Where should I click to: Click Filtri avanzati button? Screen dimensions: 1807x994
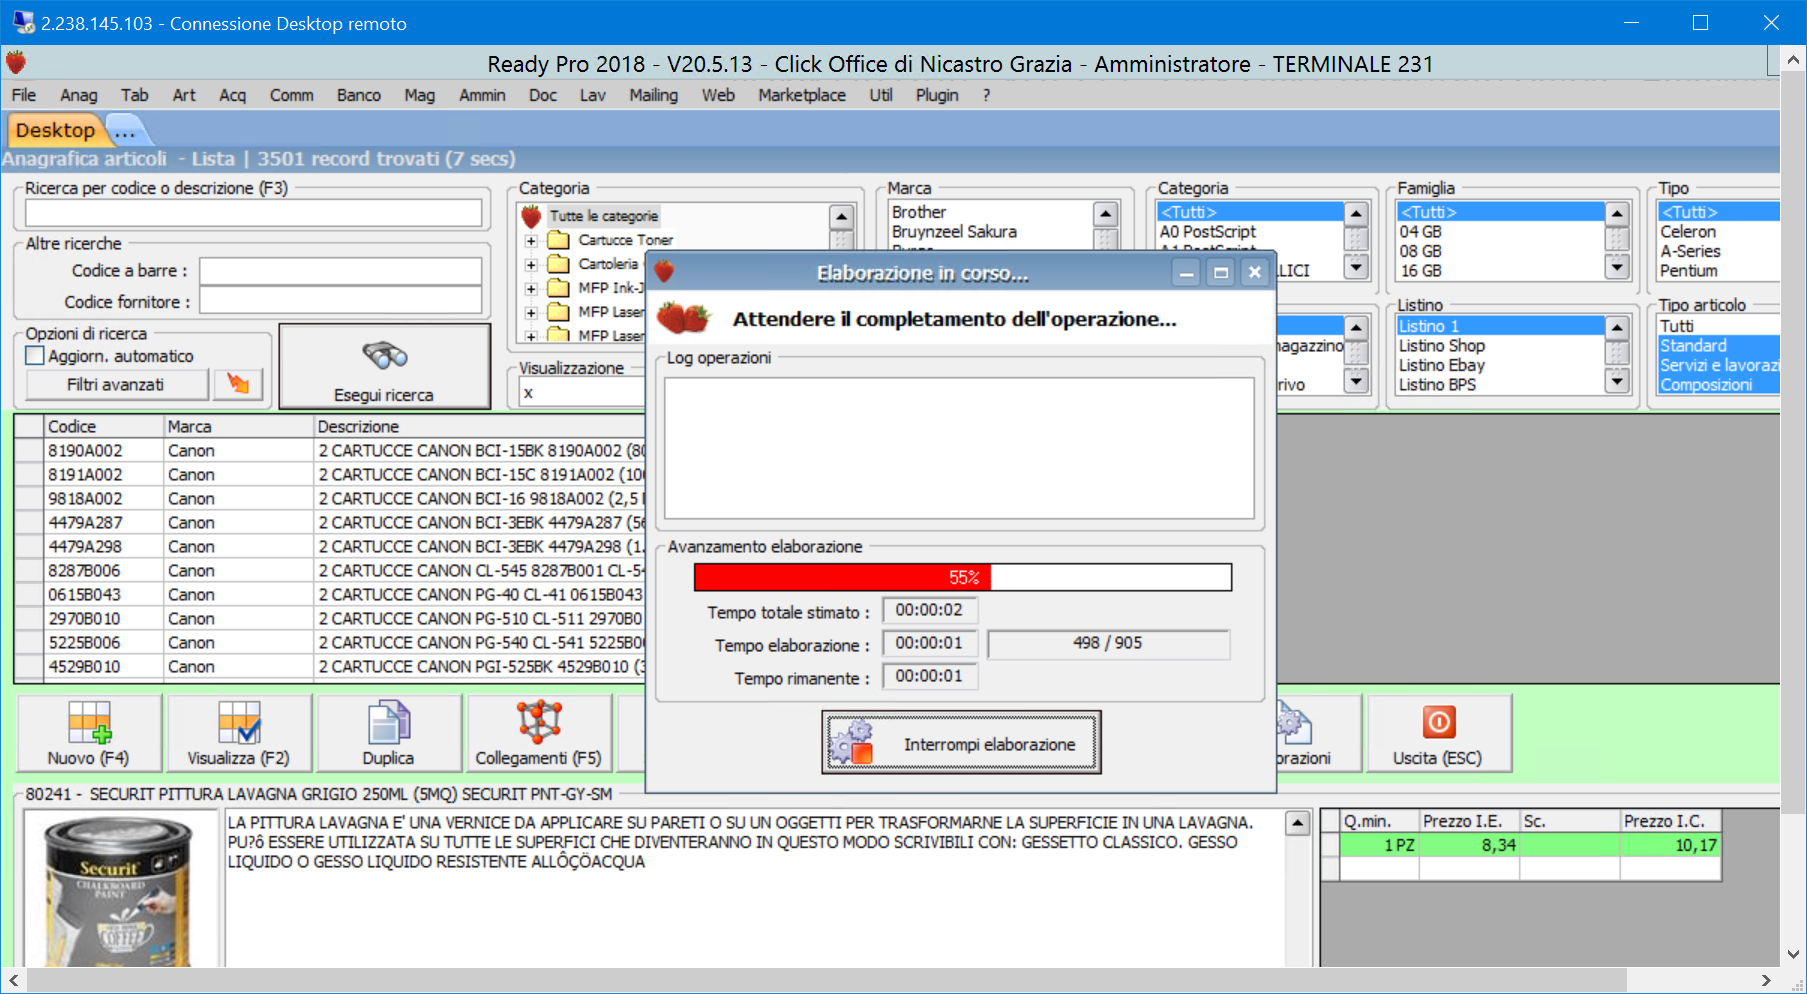tap(116, 384)
